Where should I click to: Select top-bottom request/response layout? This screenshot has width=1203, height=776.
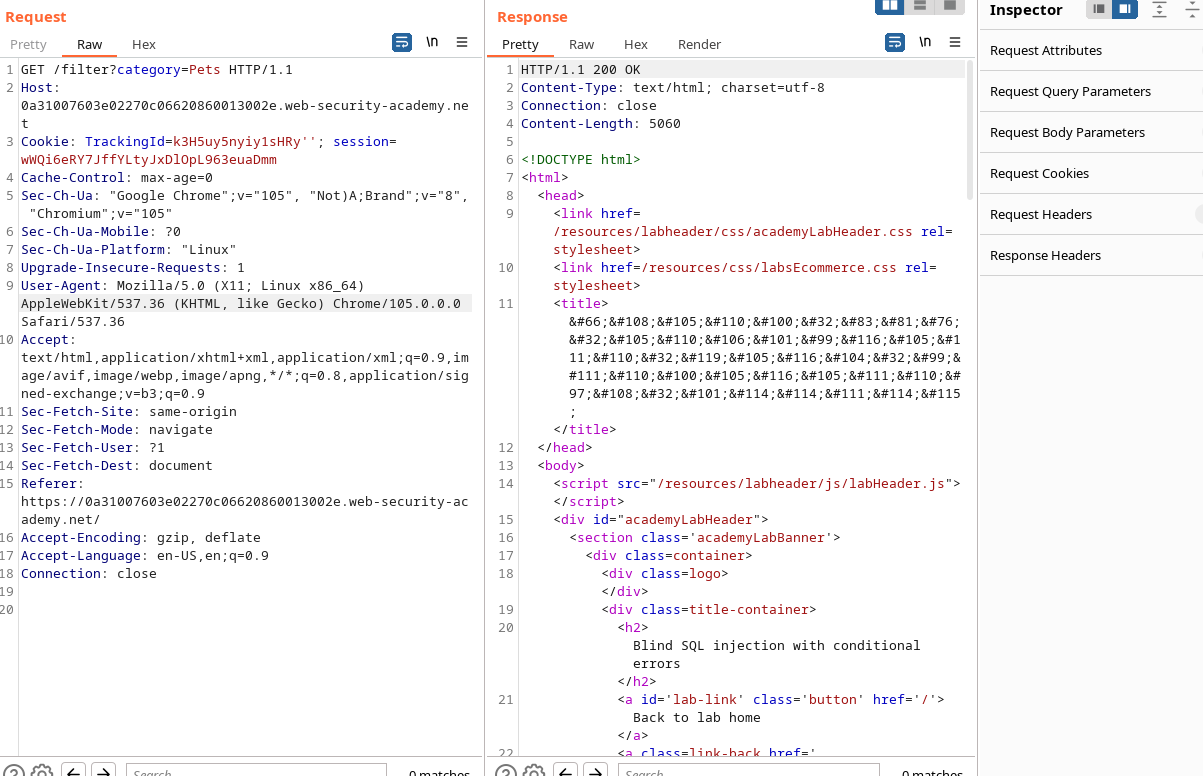(x=920, y=6)
